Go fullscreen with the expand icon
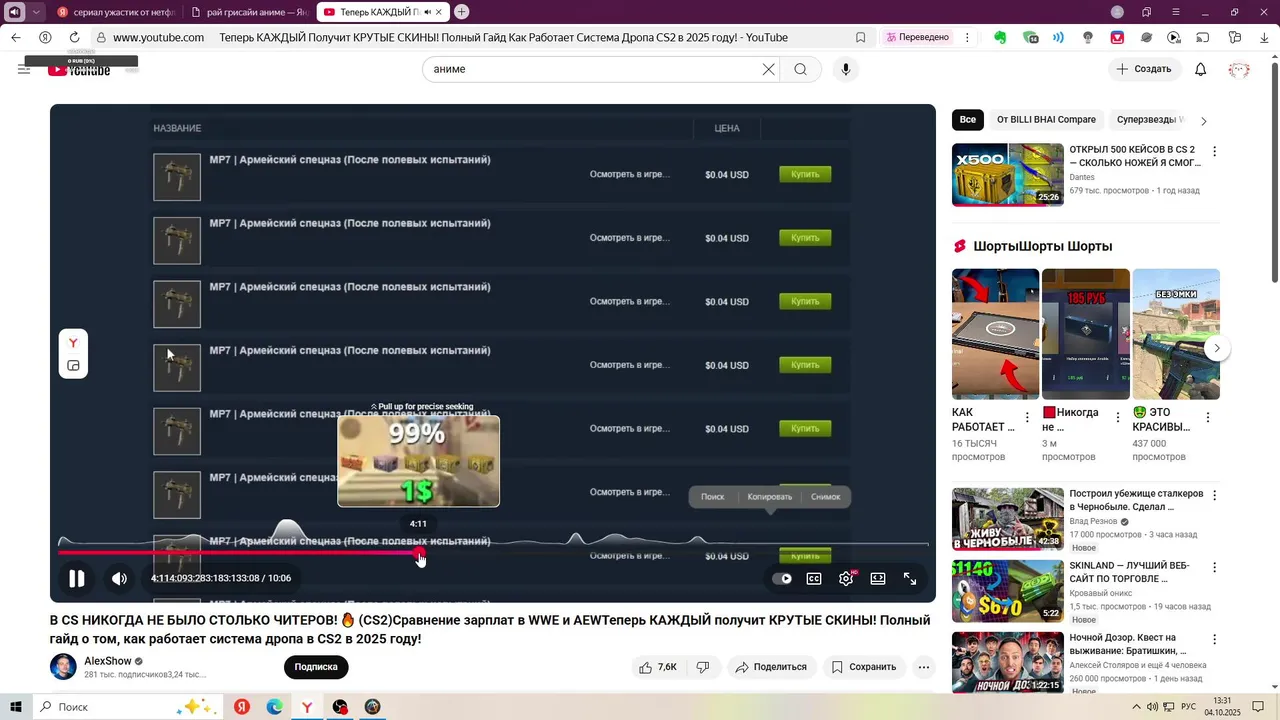Viewport: 1280px width, 720px height. coord(910,578)
